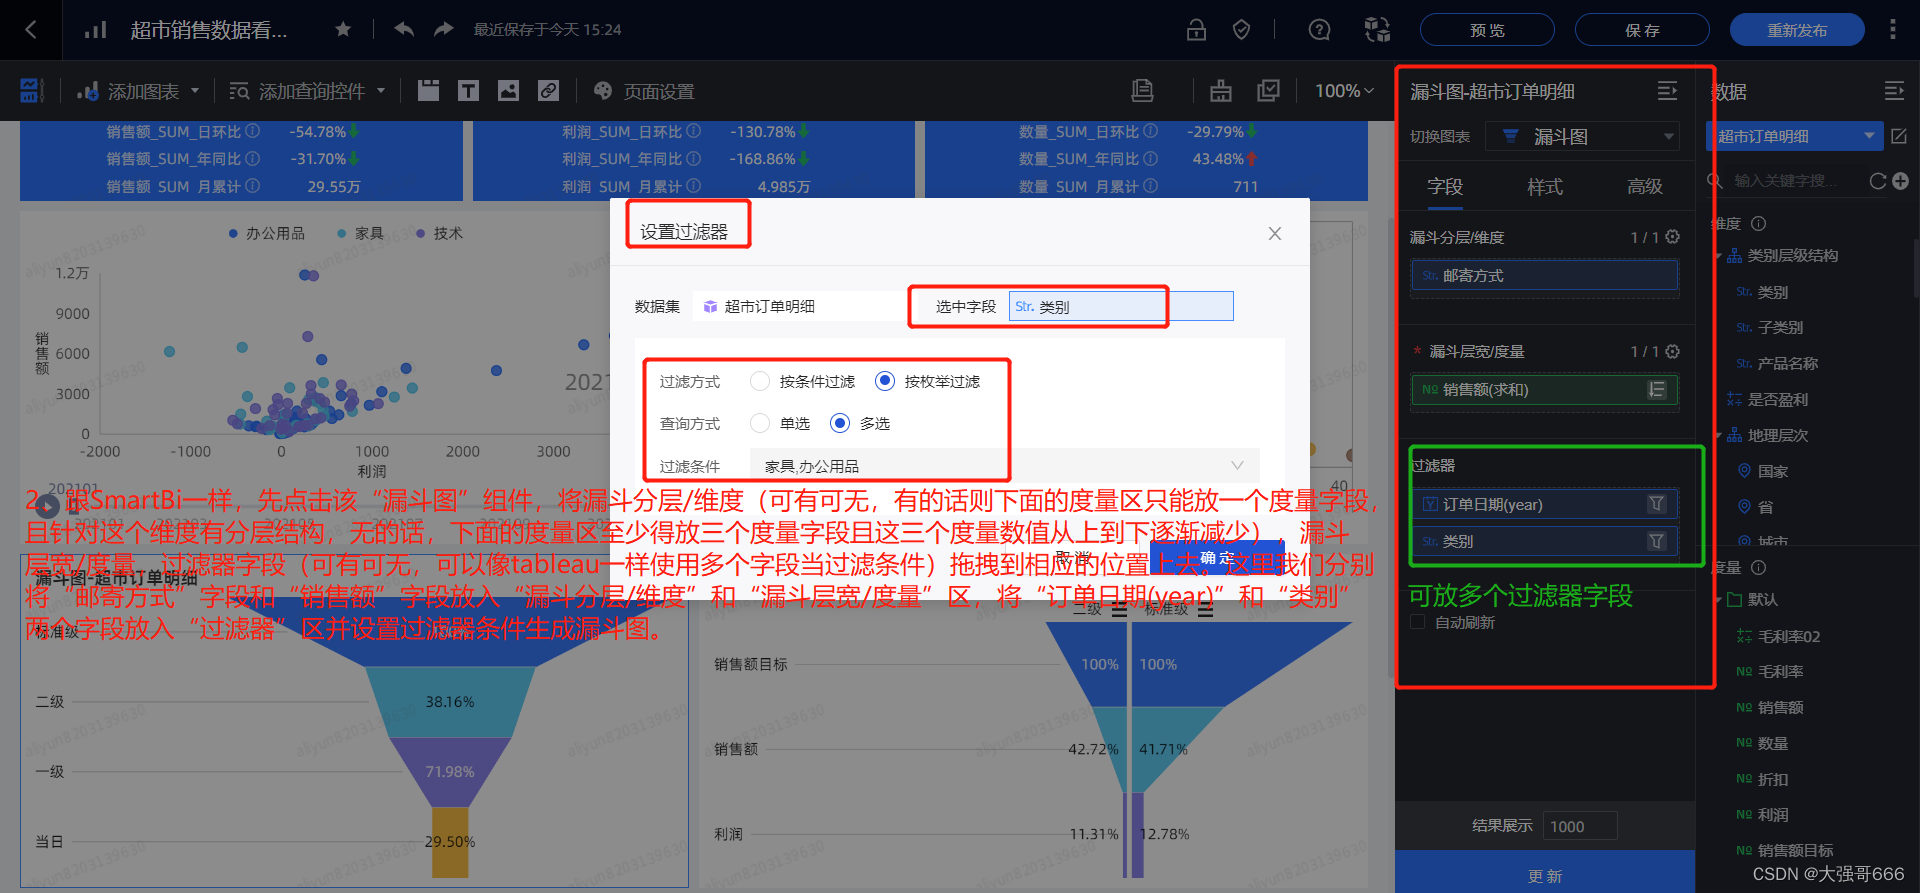Select 国家 in 地理层次
The image size is (1920, 893).
click(x=1773, y=472)
